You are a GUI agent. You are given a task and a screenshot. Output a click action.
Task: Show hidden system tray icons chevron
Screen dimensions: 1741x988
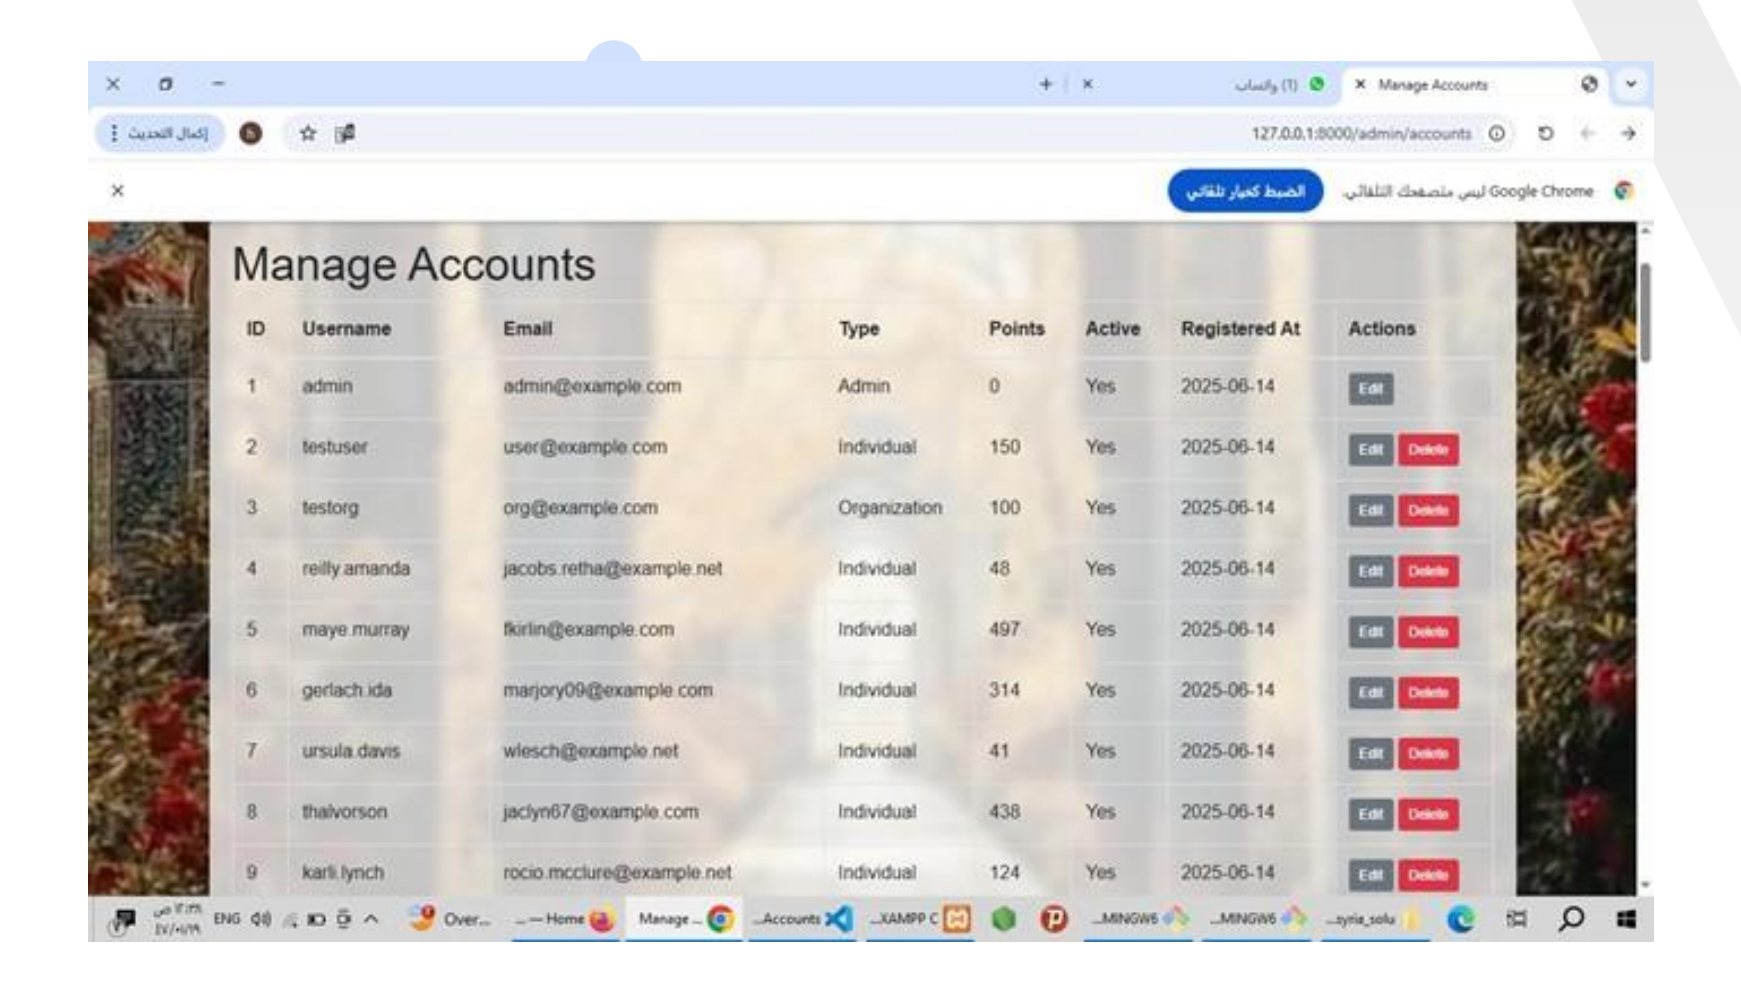click(371, 918)
